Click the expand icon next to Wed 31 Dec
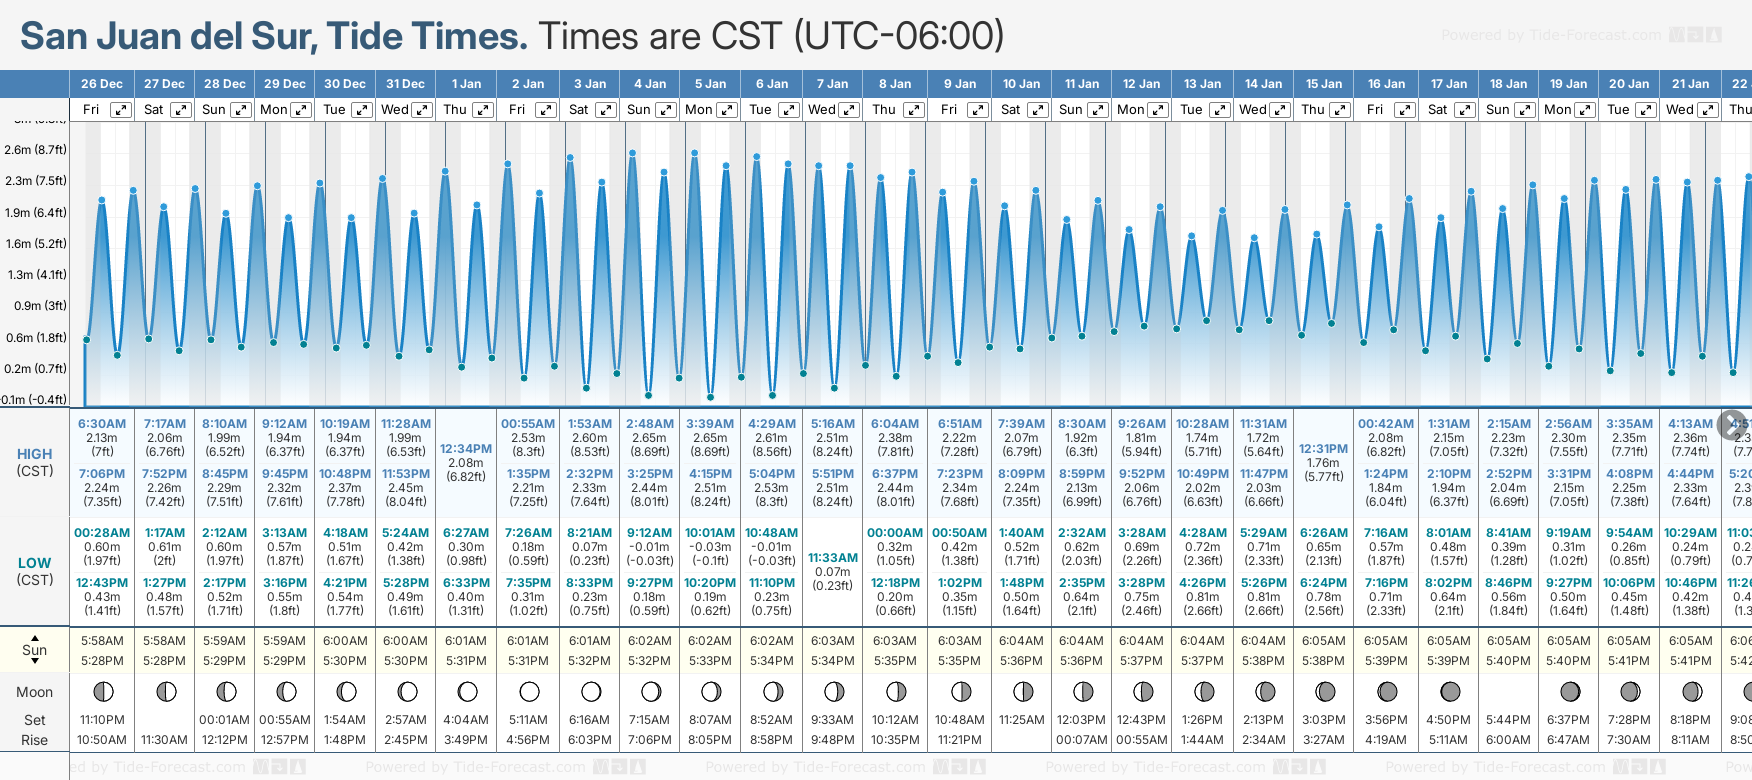Viewport: 1752px width, 780px height. pos(422,110)
